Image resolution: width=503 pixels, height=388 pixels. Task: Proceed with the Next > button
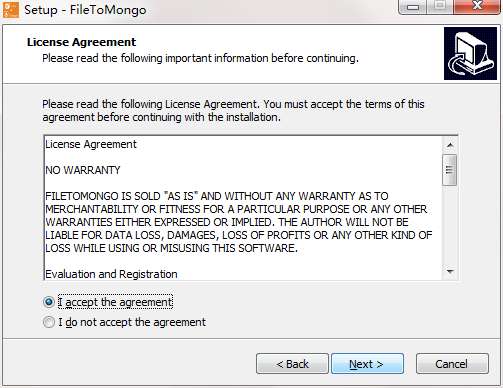point(367,364)
